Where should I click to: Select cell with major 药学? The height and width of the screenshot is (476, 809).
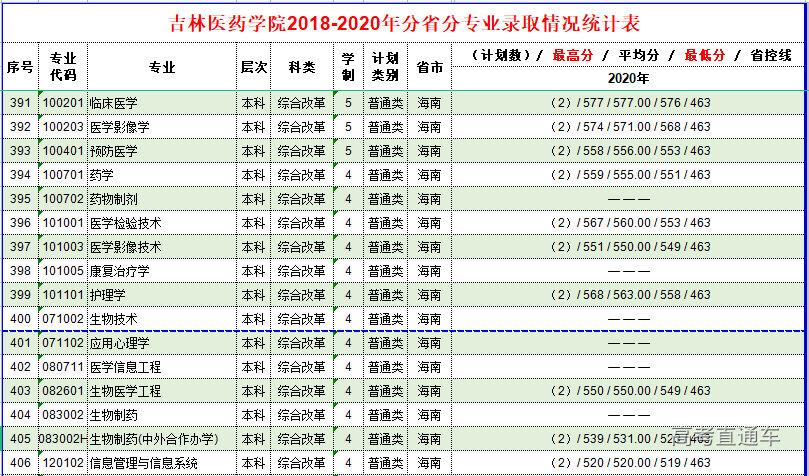pos(162,175)
